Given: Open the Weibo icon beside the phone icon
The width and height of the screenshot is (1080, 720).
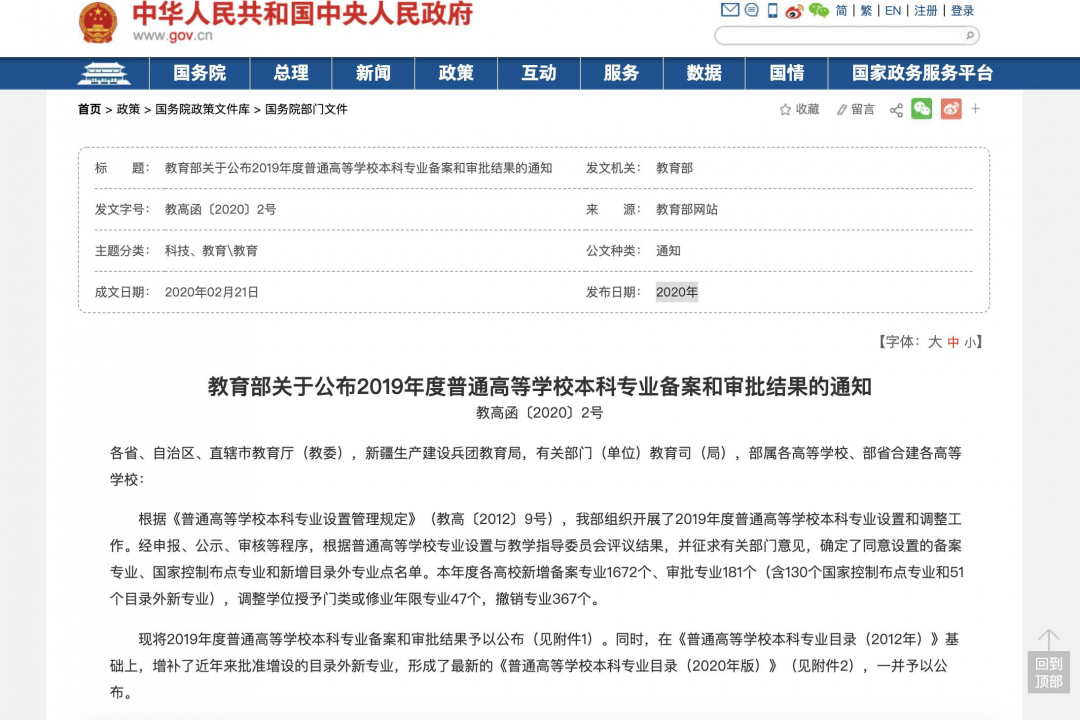Looking at the screenshot, I should click(795, 11).
